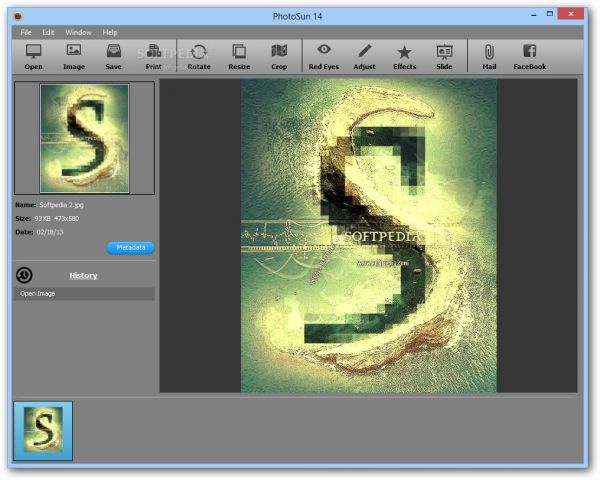Select the Image toolbar icon
This screenshot has height=480, width=600.
pyautogui.click(x=74, y=56)
